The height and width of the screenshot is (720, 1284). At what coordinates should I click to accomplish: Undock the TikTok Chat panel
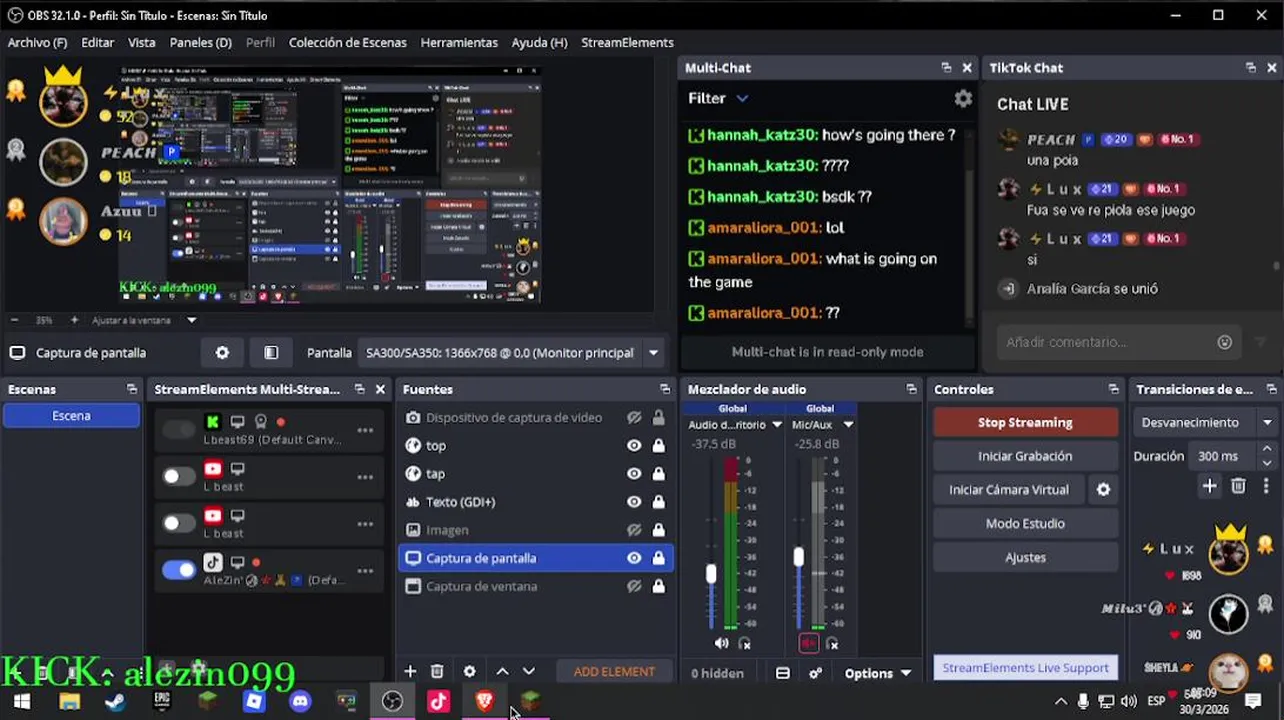(1250, 68)
